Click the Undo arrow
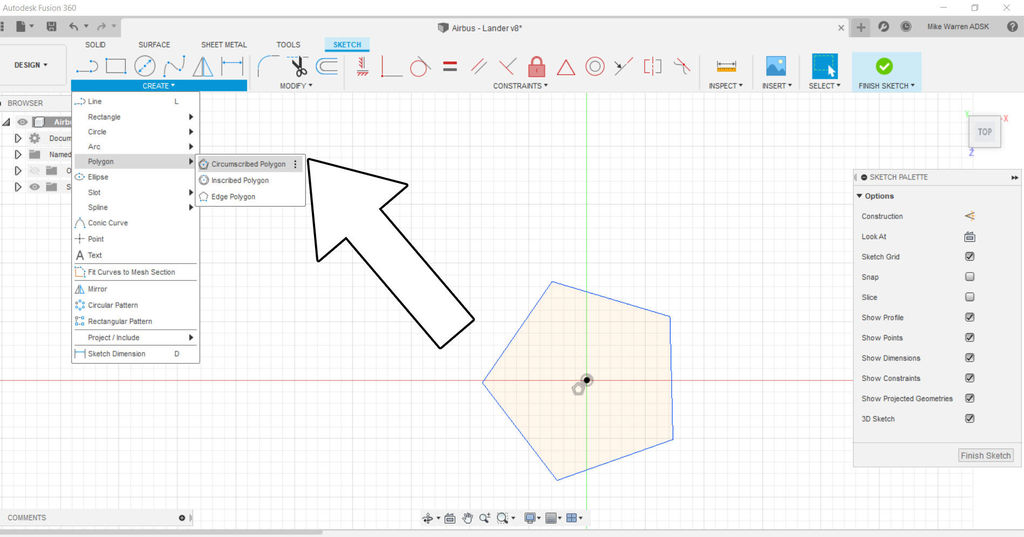This screenshot has width=1024, height=537. [73, 27]
